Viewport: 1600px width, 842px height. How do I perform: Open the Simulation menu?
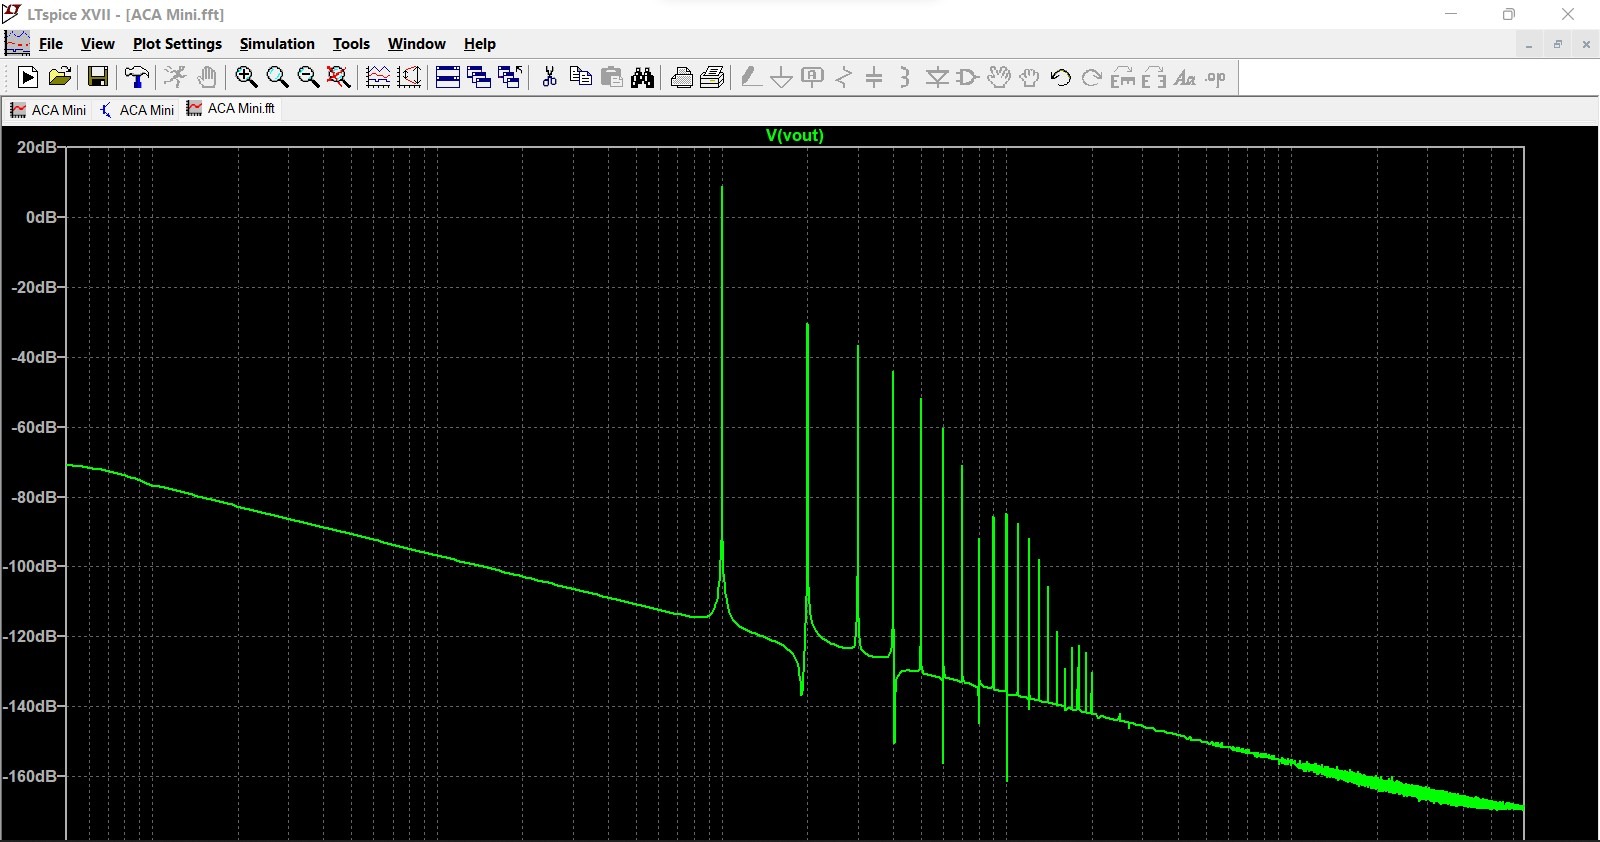(x=277, y=44)
